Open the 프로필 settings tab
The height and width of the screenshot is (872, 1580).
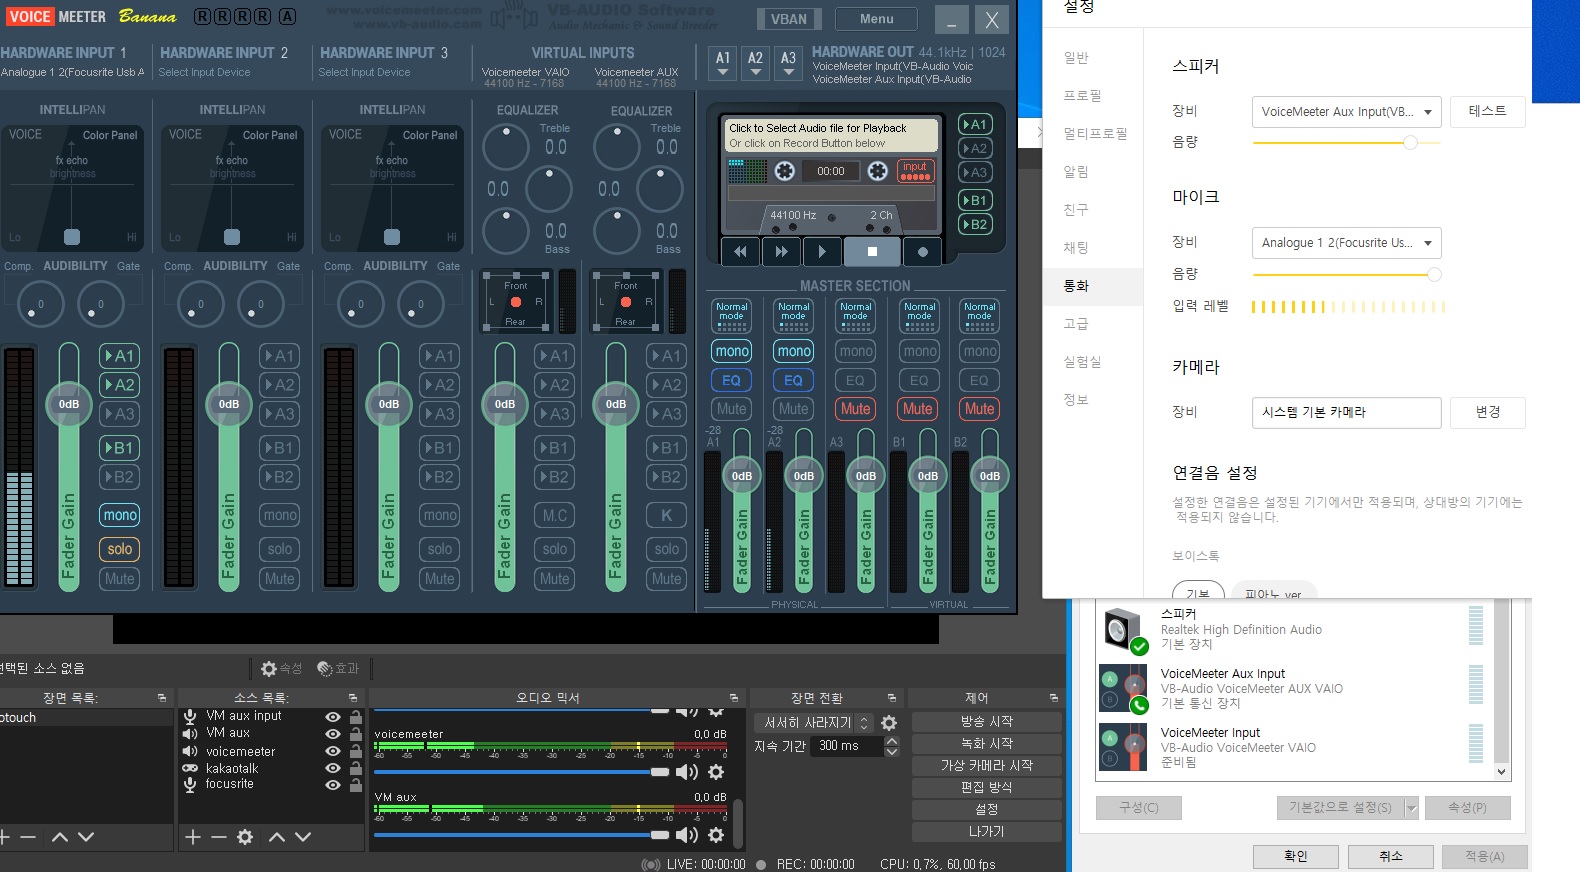coord(1082,96)
